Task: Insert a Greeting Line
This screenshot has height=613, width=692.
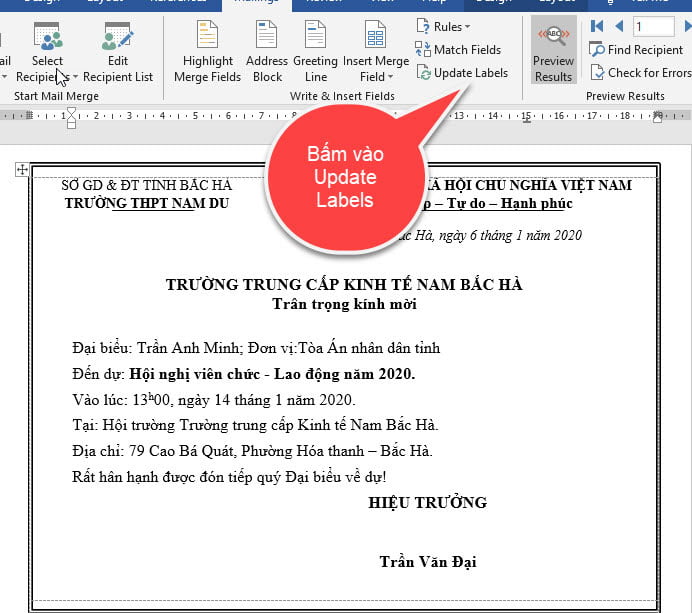Action: point(316,53)
